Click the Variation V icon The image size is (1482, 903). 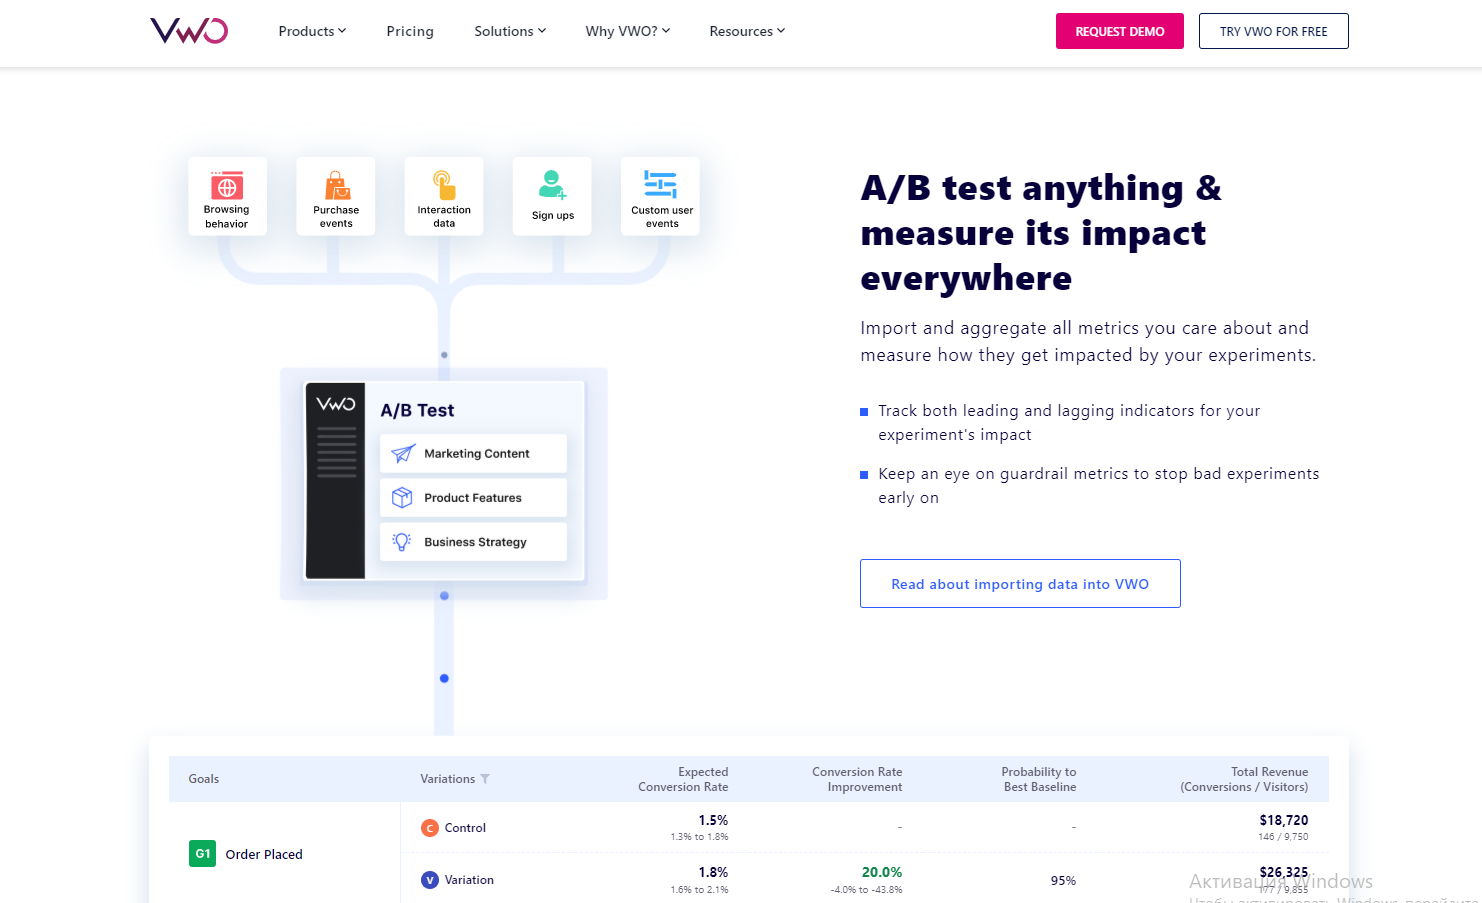(430, 880)
